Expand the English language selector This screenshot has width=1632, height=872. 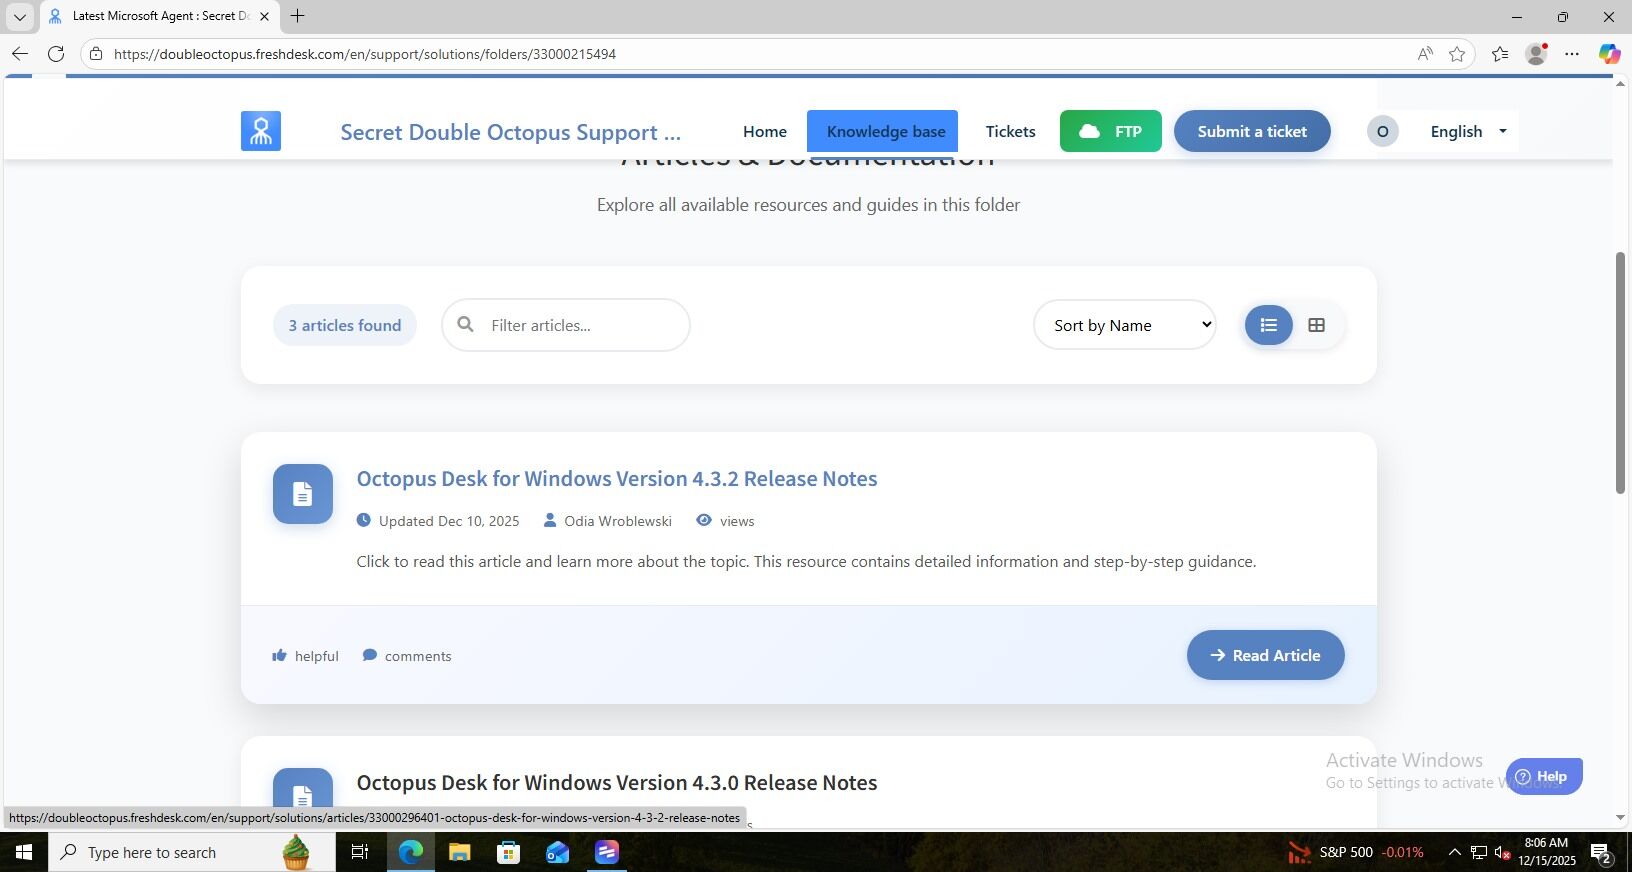pyautogui.click(x=1468, y=131)
